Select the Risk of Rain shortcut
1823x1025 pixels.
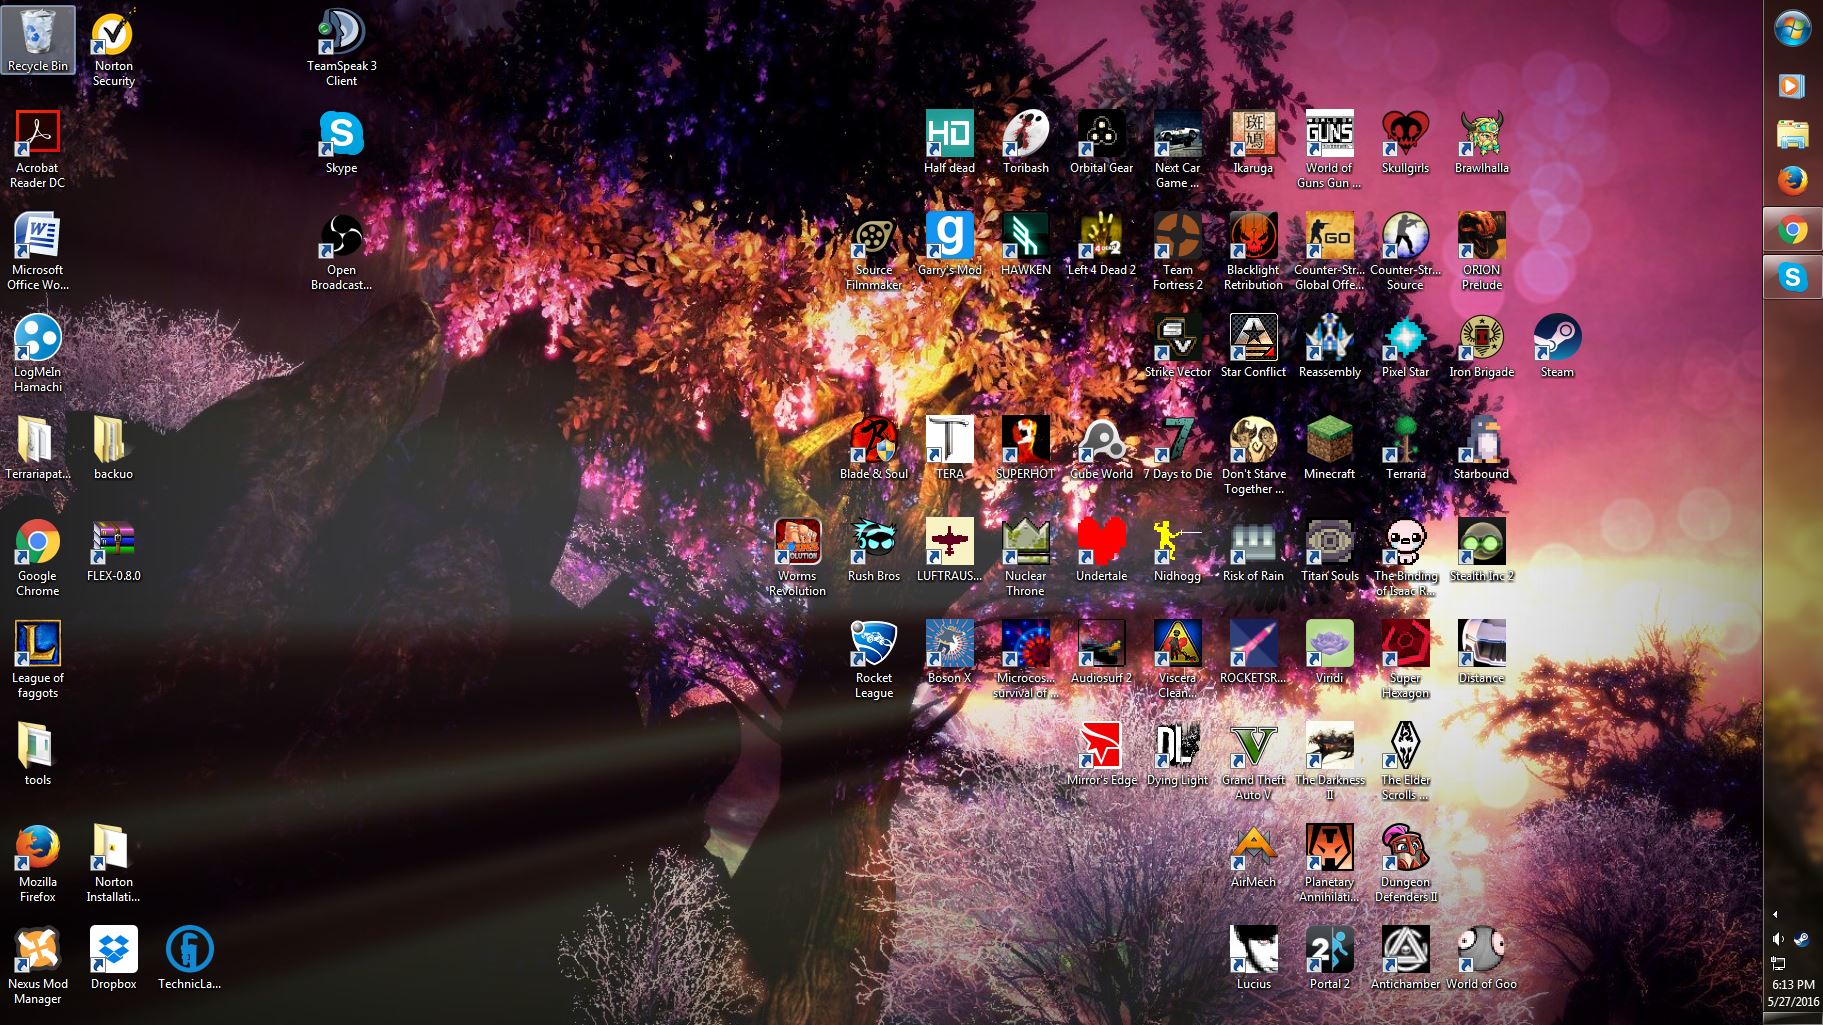(1253, 550)
